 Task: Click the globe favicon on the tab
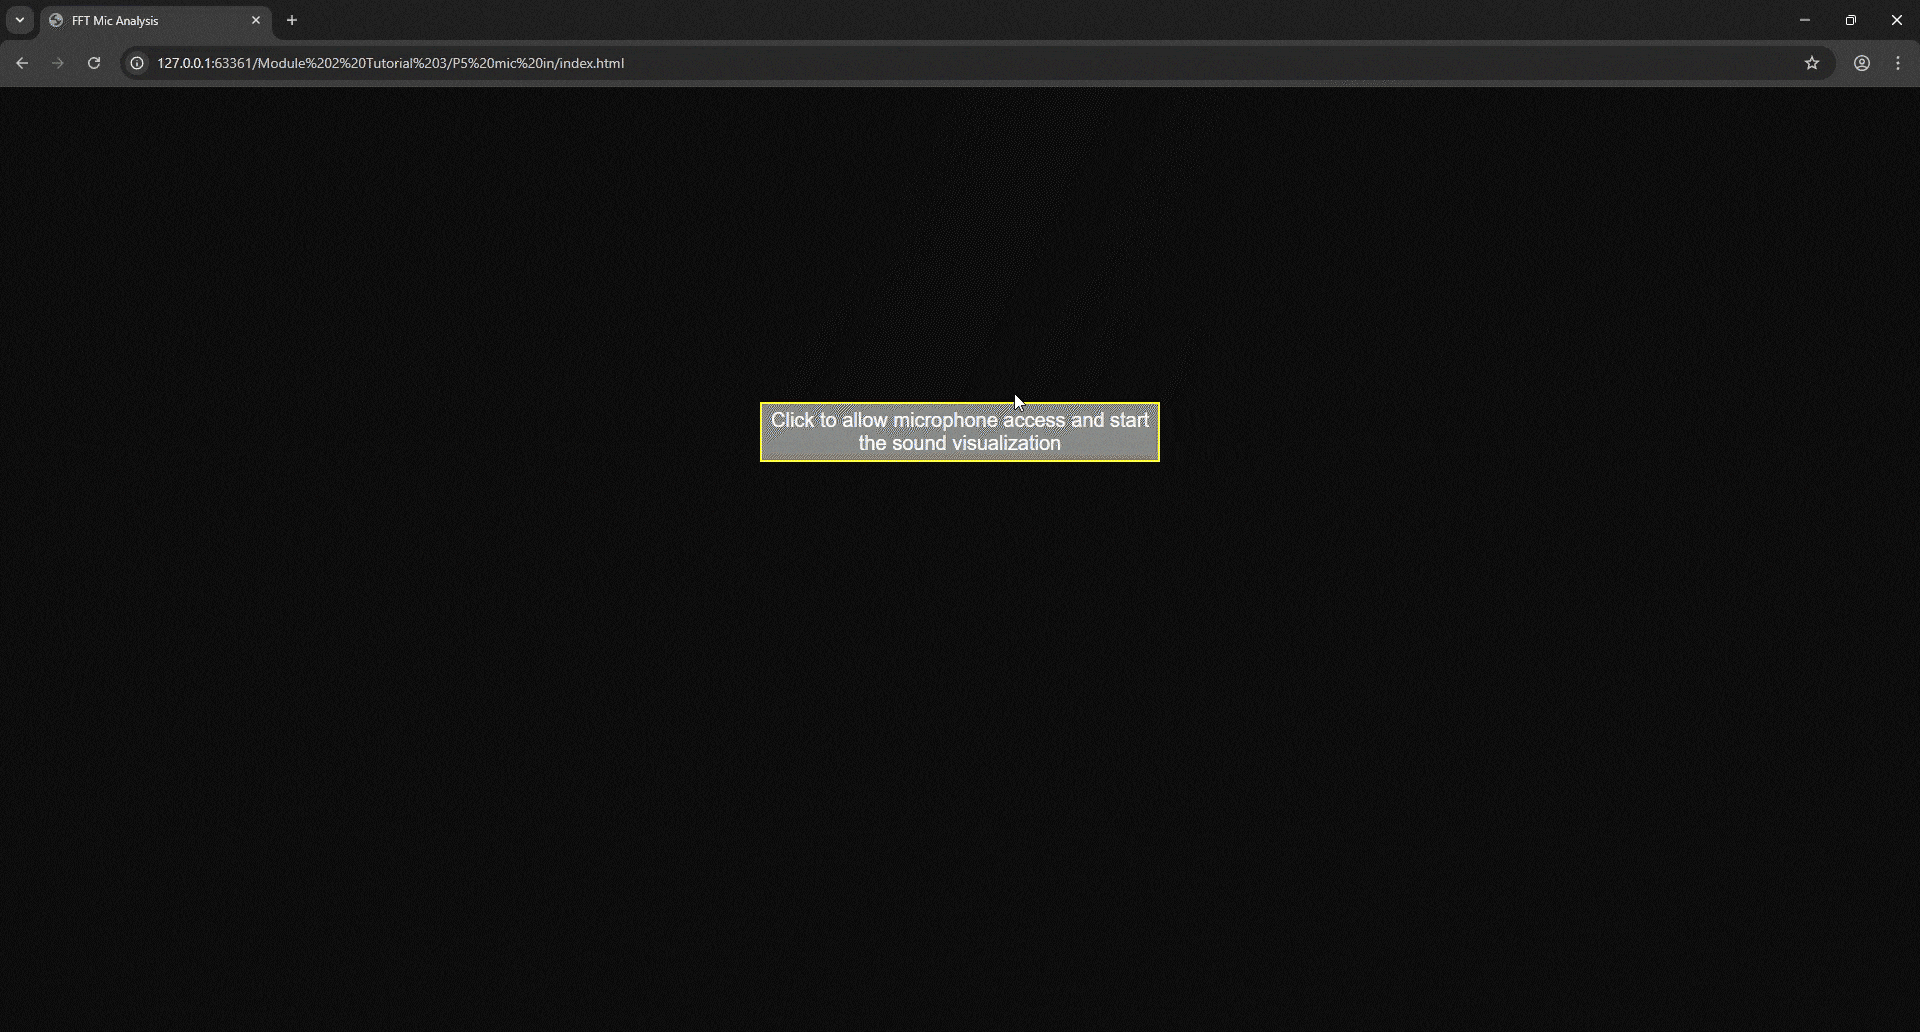57,20
